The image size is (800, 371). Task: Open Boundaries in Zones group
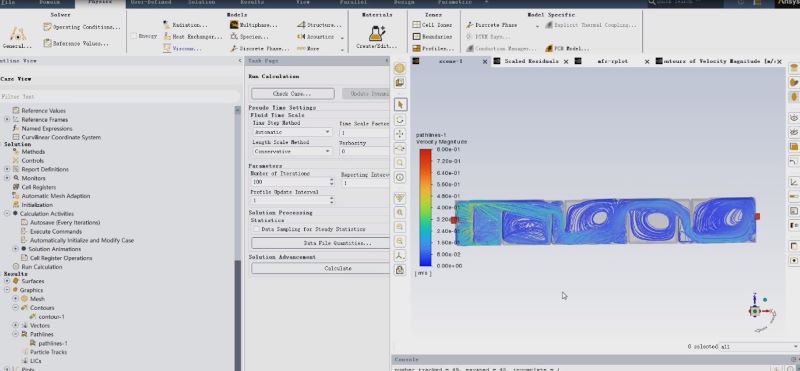pyautogui.click(x=432, y=37)
